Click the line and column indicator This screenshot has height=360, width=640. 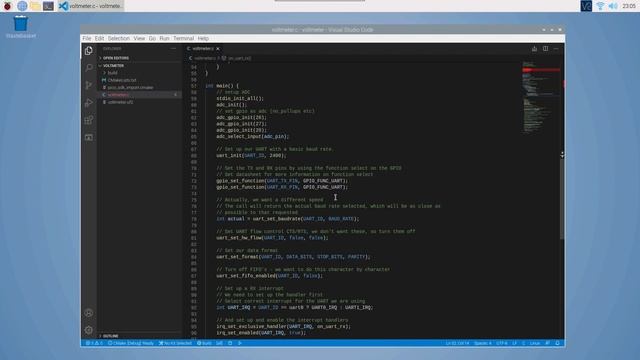coord(457,343)
